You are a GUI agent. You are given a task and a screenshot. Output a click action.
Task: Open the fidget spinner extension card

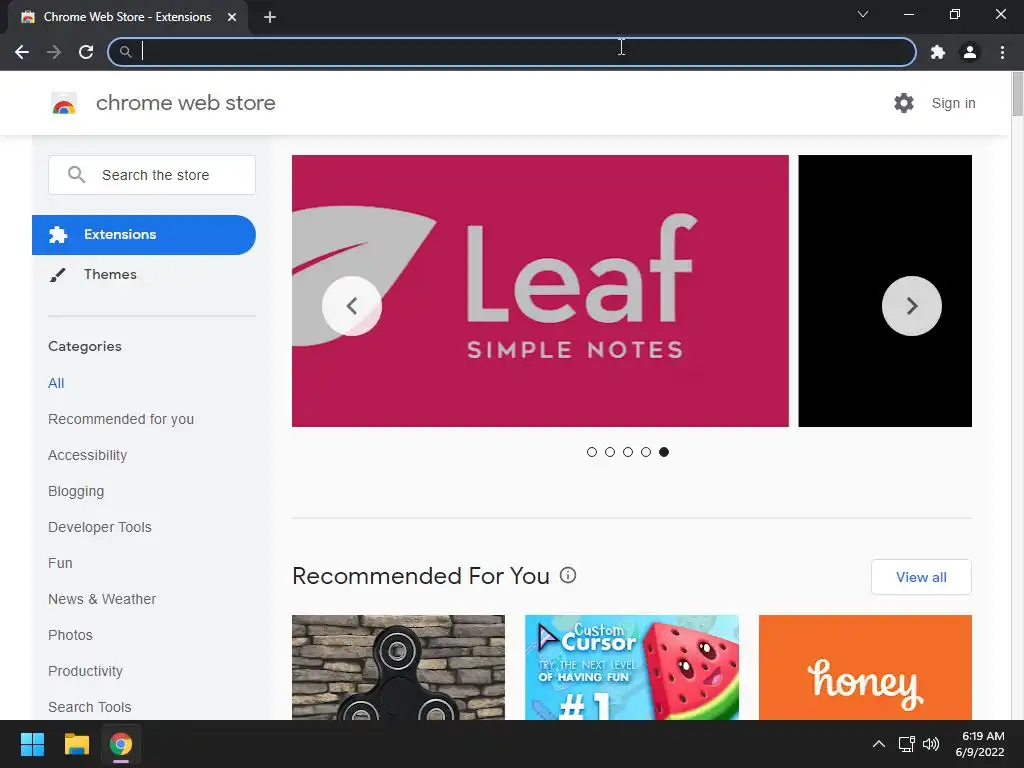pyautogui.click(x=398, y=667)
